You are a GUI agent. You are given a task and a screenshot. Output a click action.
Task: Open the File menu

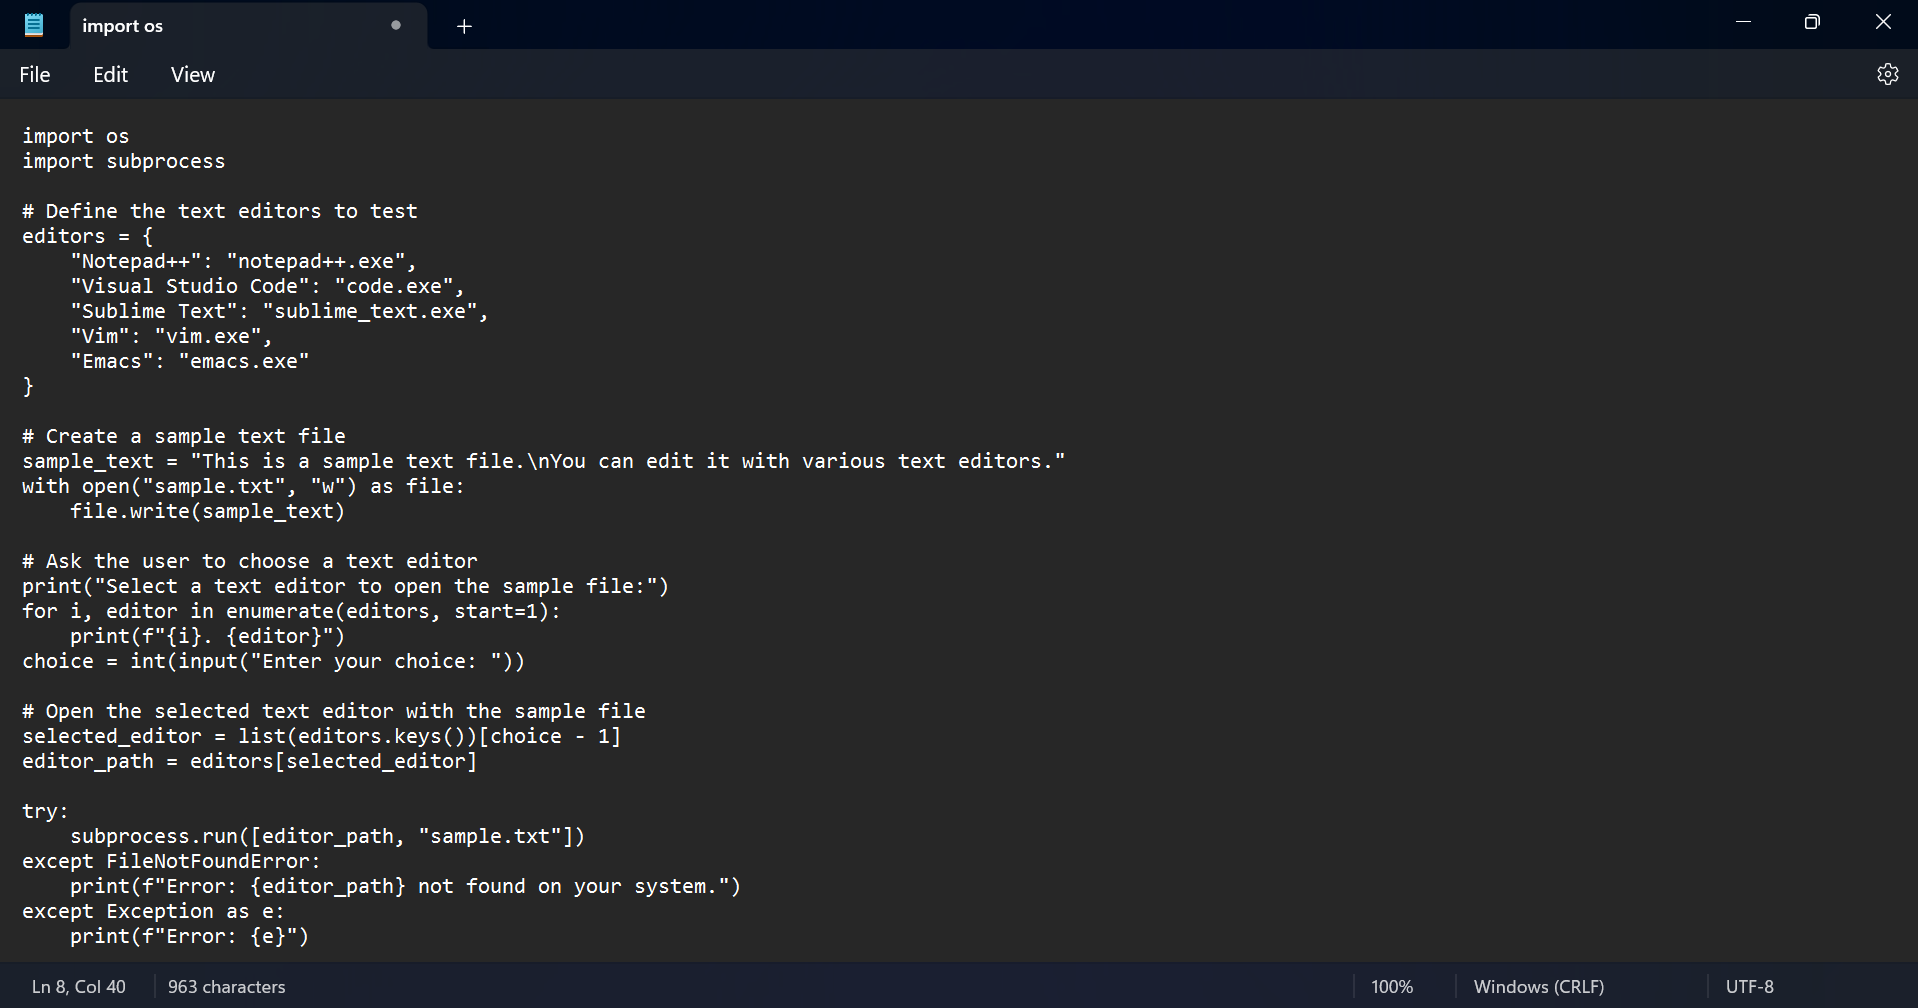(x=34, y=74)
